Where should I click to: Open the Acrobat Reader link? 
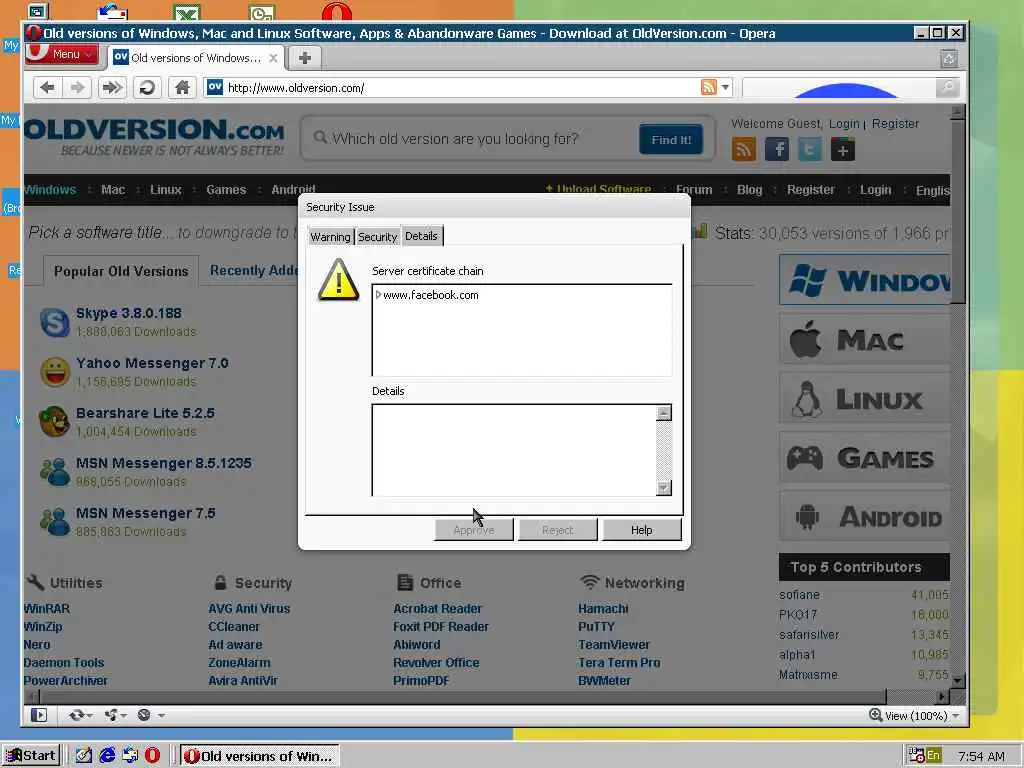(437, 609)
